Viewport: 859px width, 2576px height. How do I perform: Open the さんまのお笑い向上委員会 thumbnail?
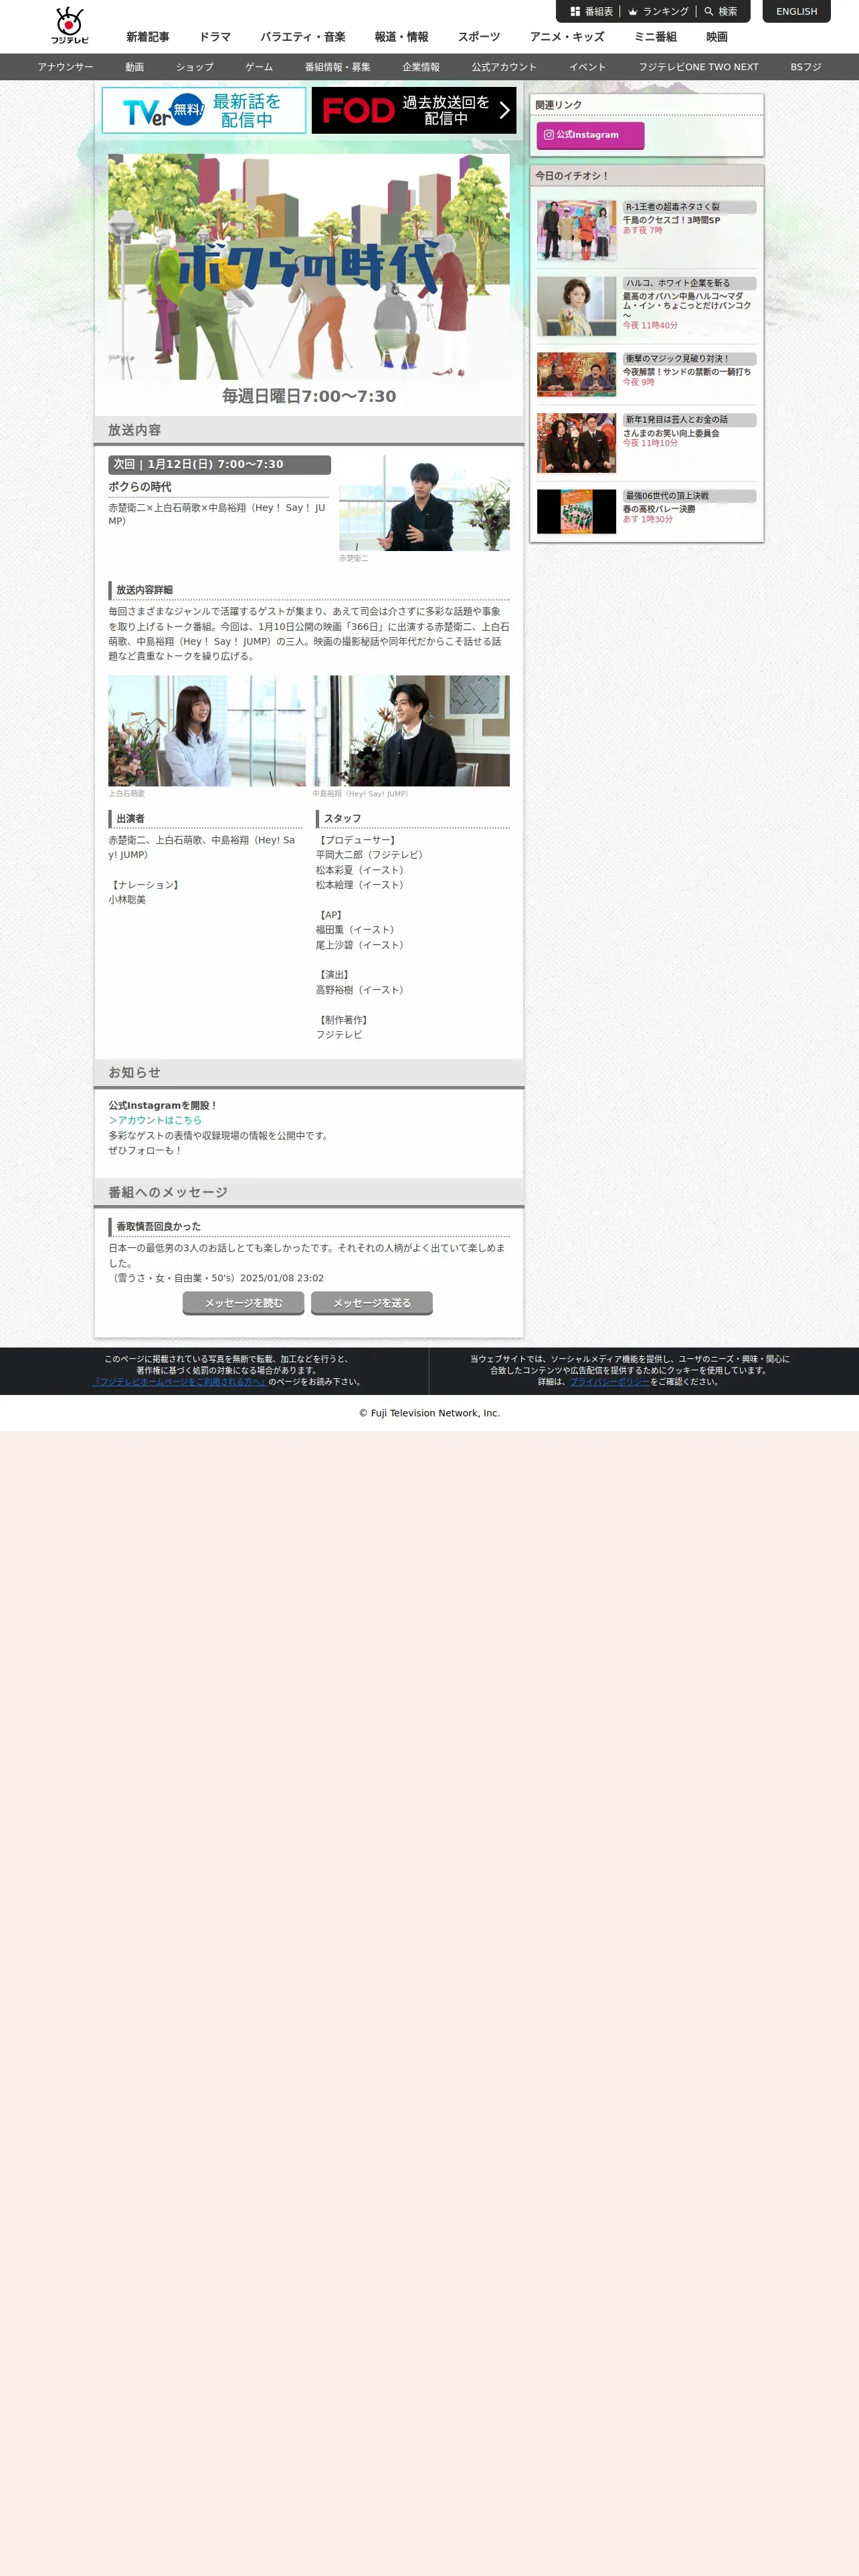click(577, 443)
